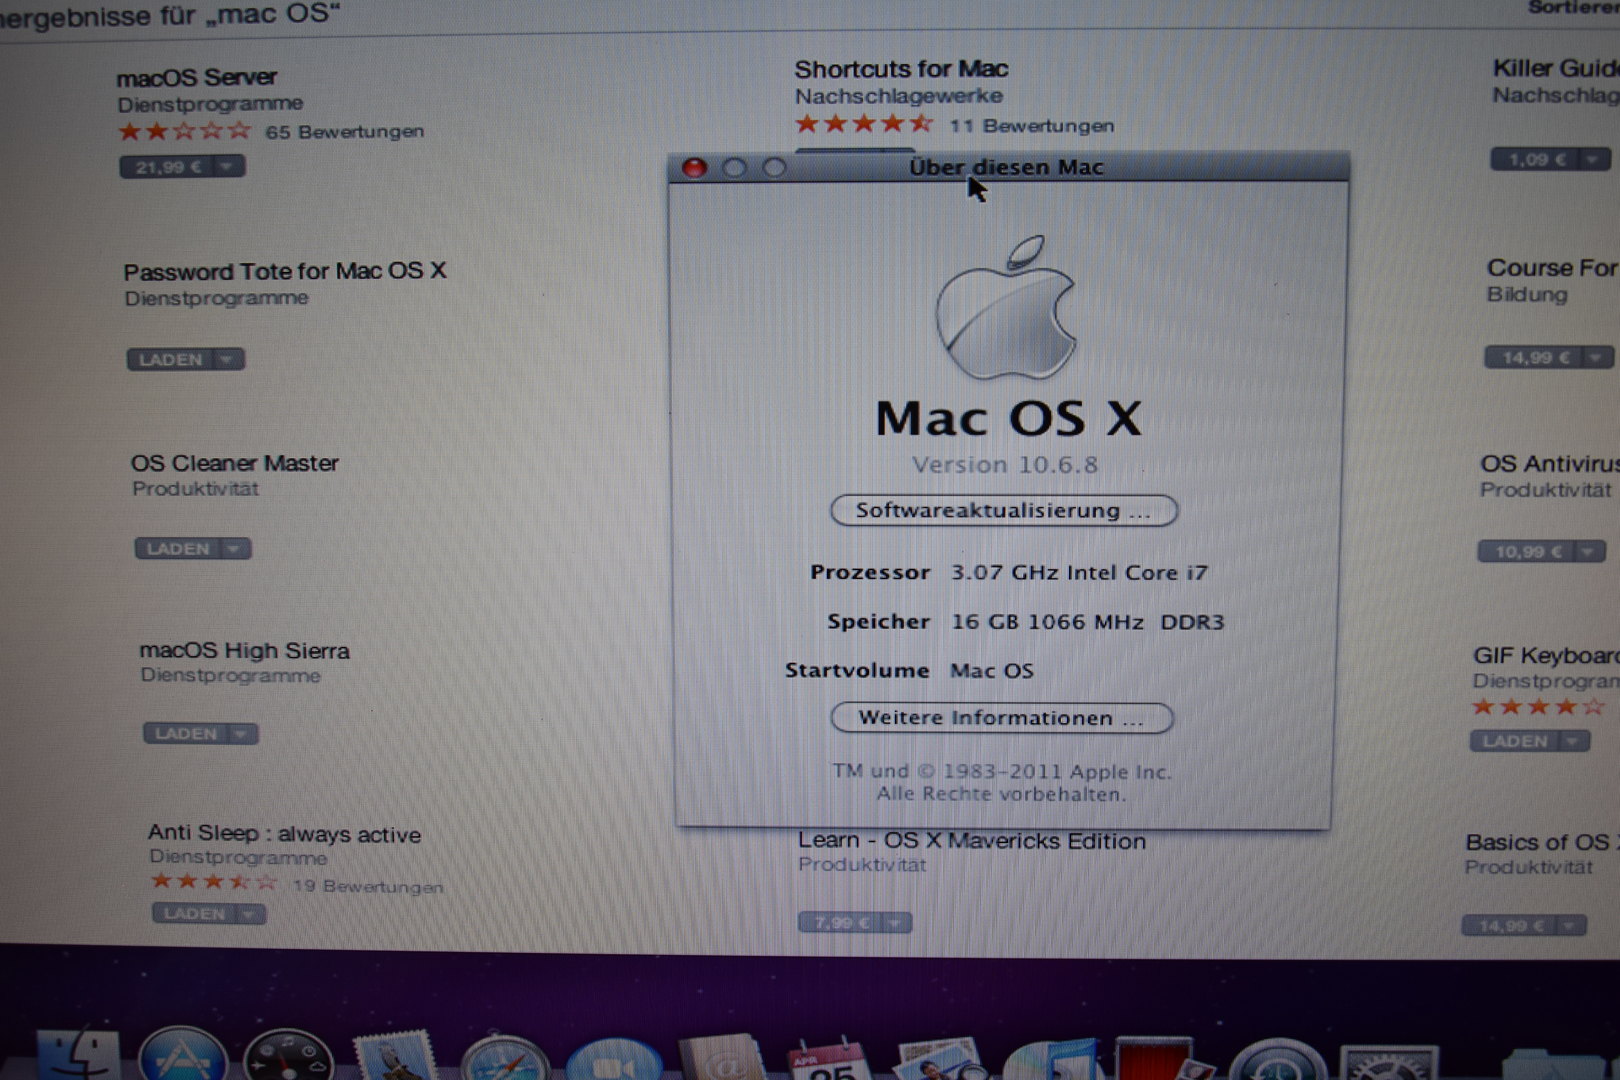Buy the app priced 7,99 €
The image size is (1620, 1080).
[840, 923]
